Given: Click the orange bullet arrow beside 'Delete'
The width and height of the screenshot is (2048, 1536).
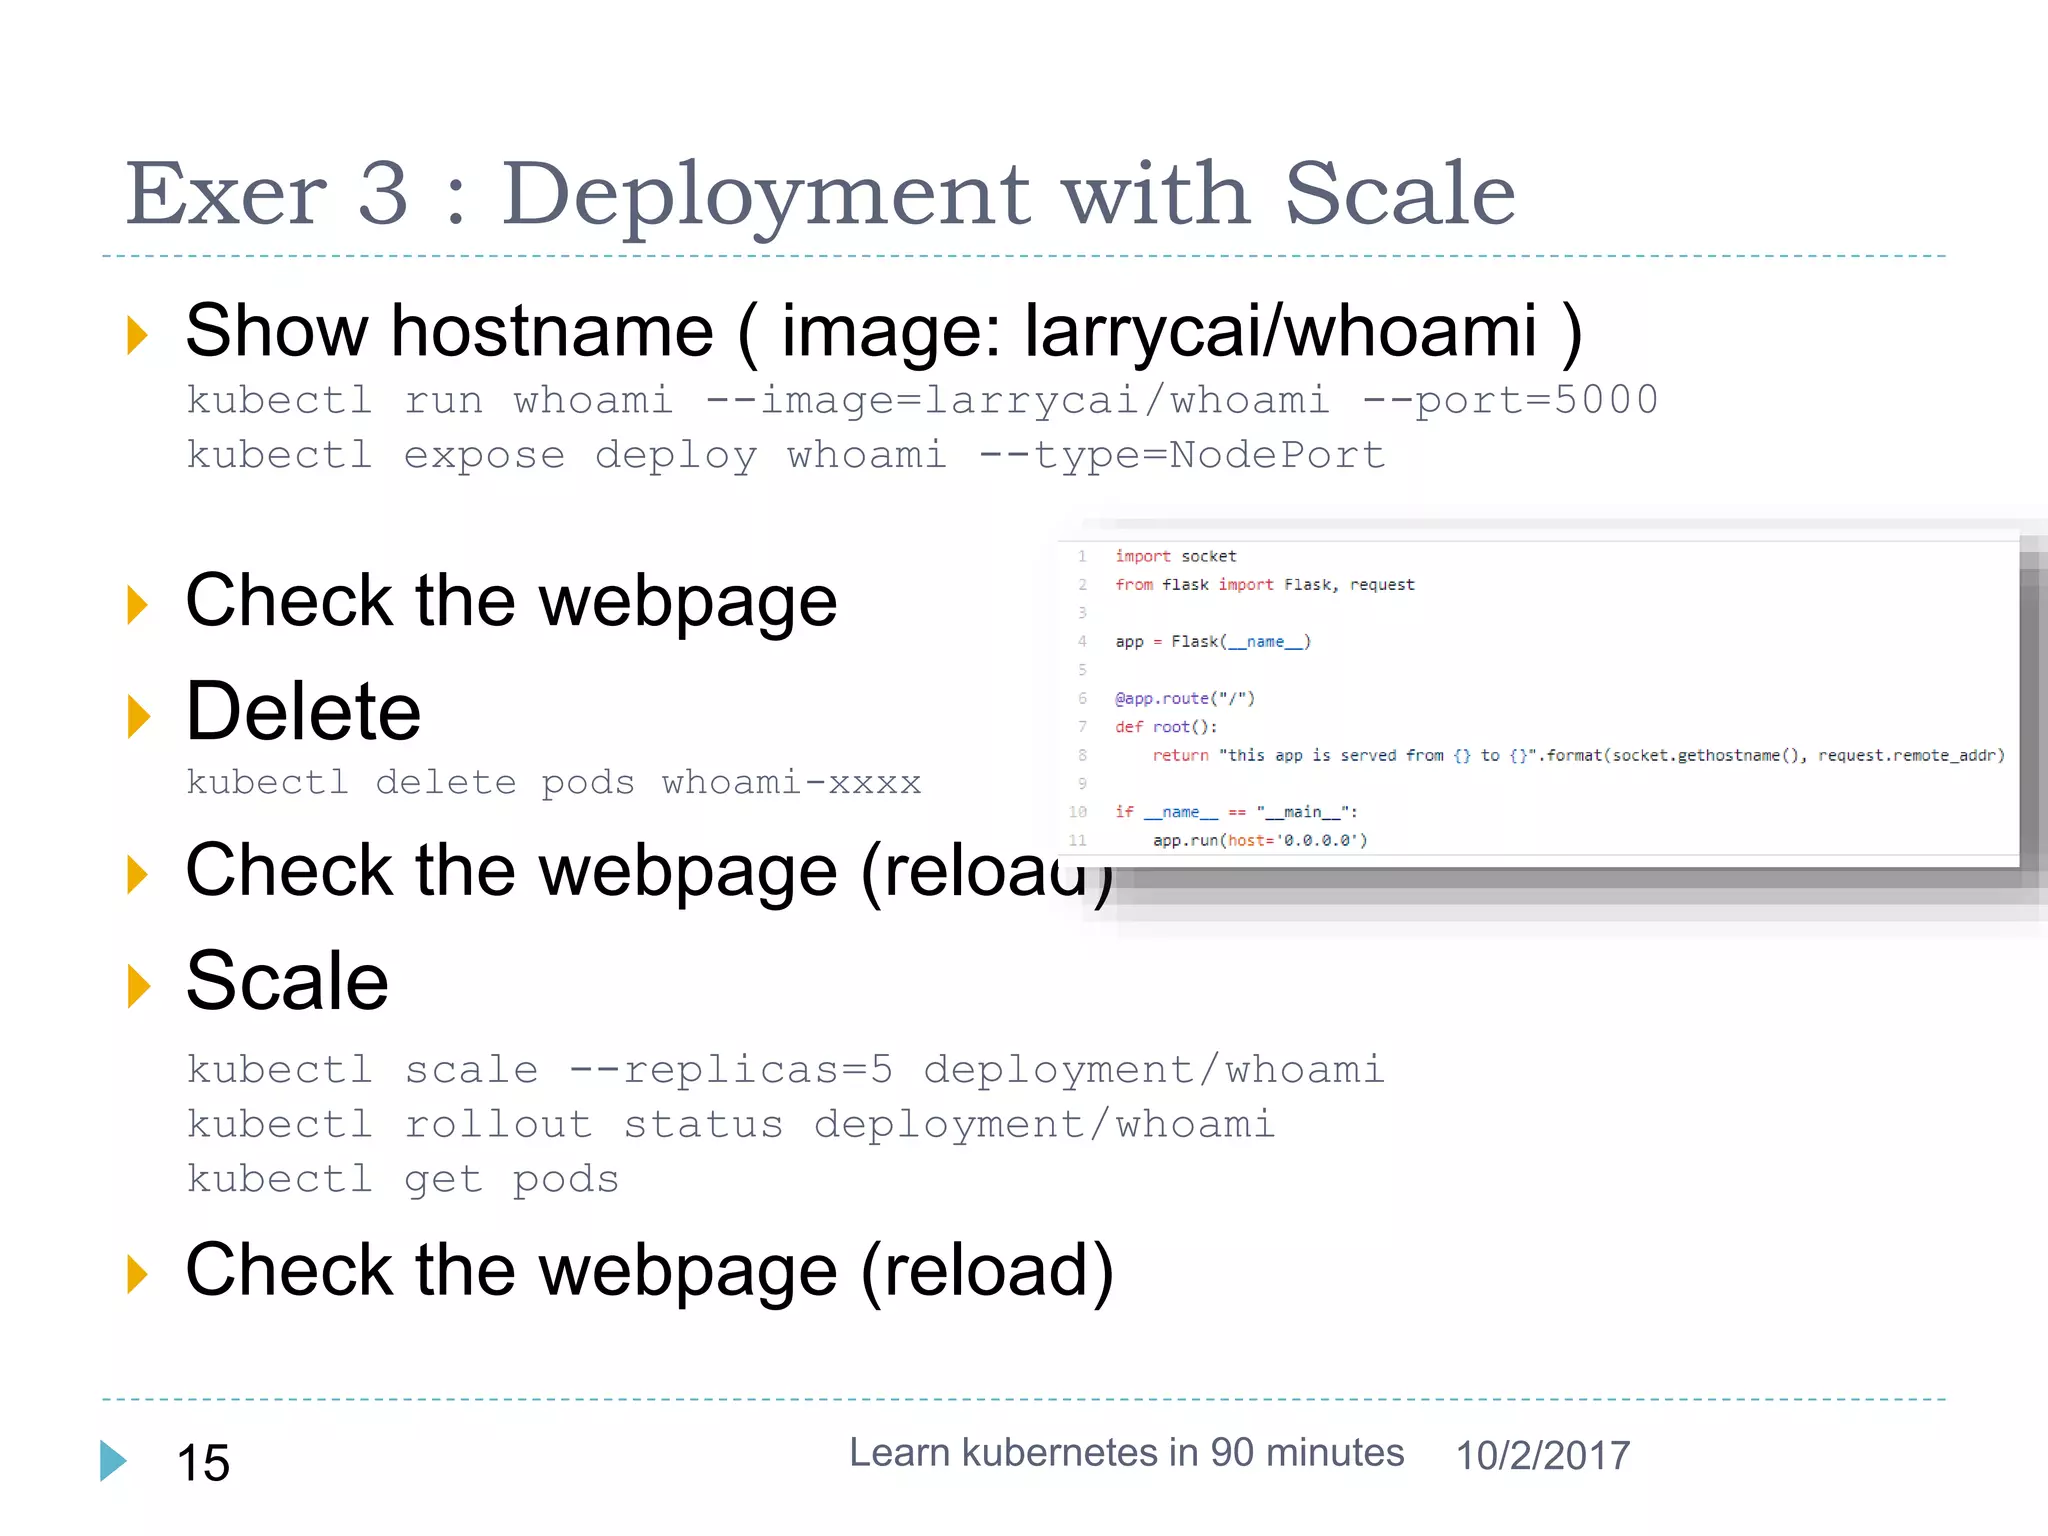Looking at the screenshot, I should click(138, 717).
